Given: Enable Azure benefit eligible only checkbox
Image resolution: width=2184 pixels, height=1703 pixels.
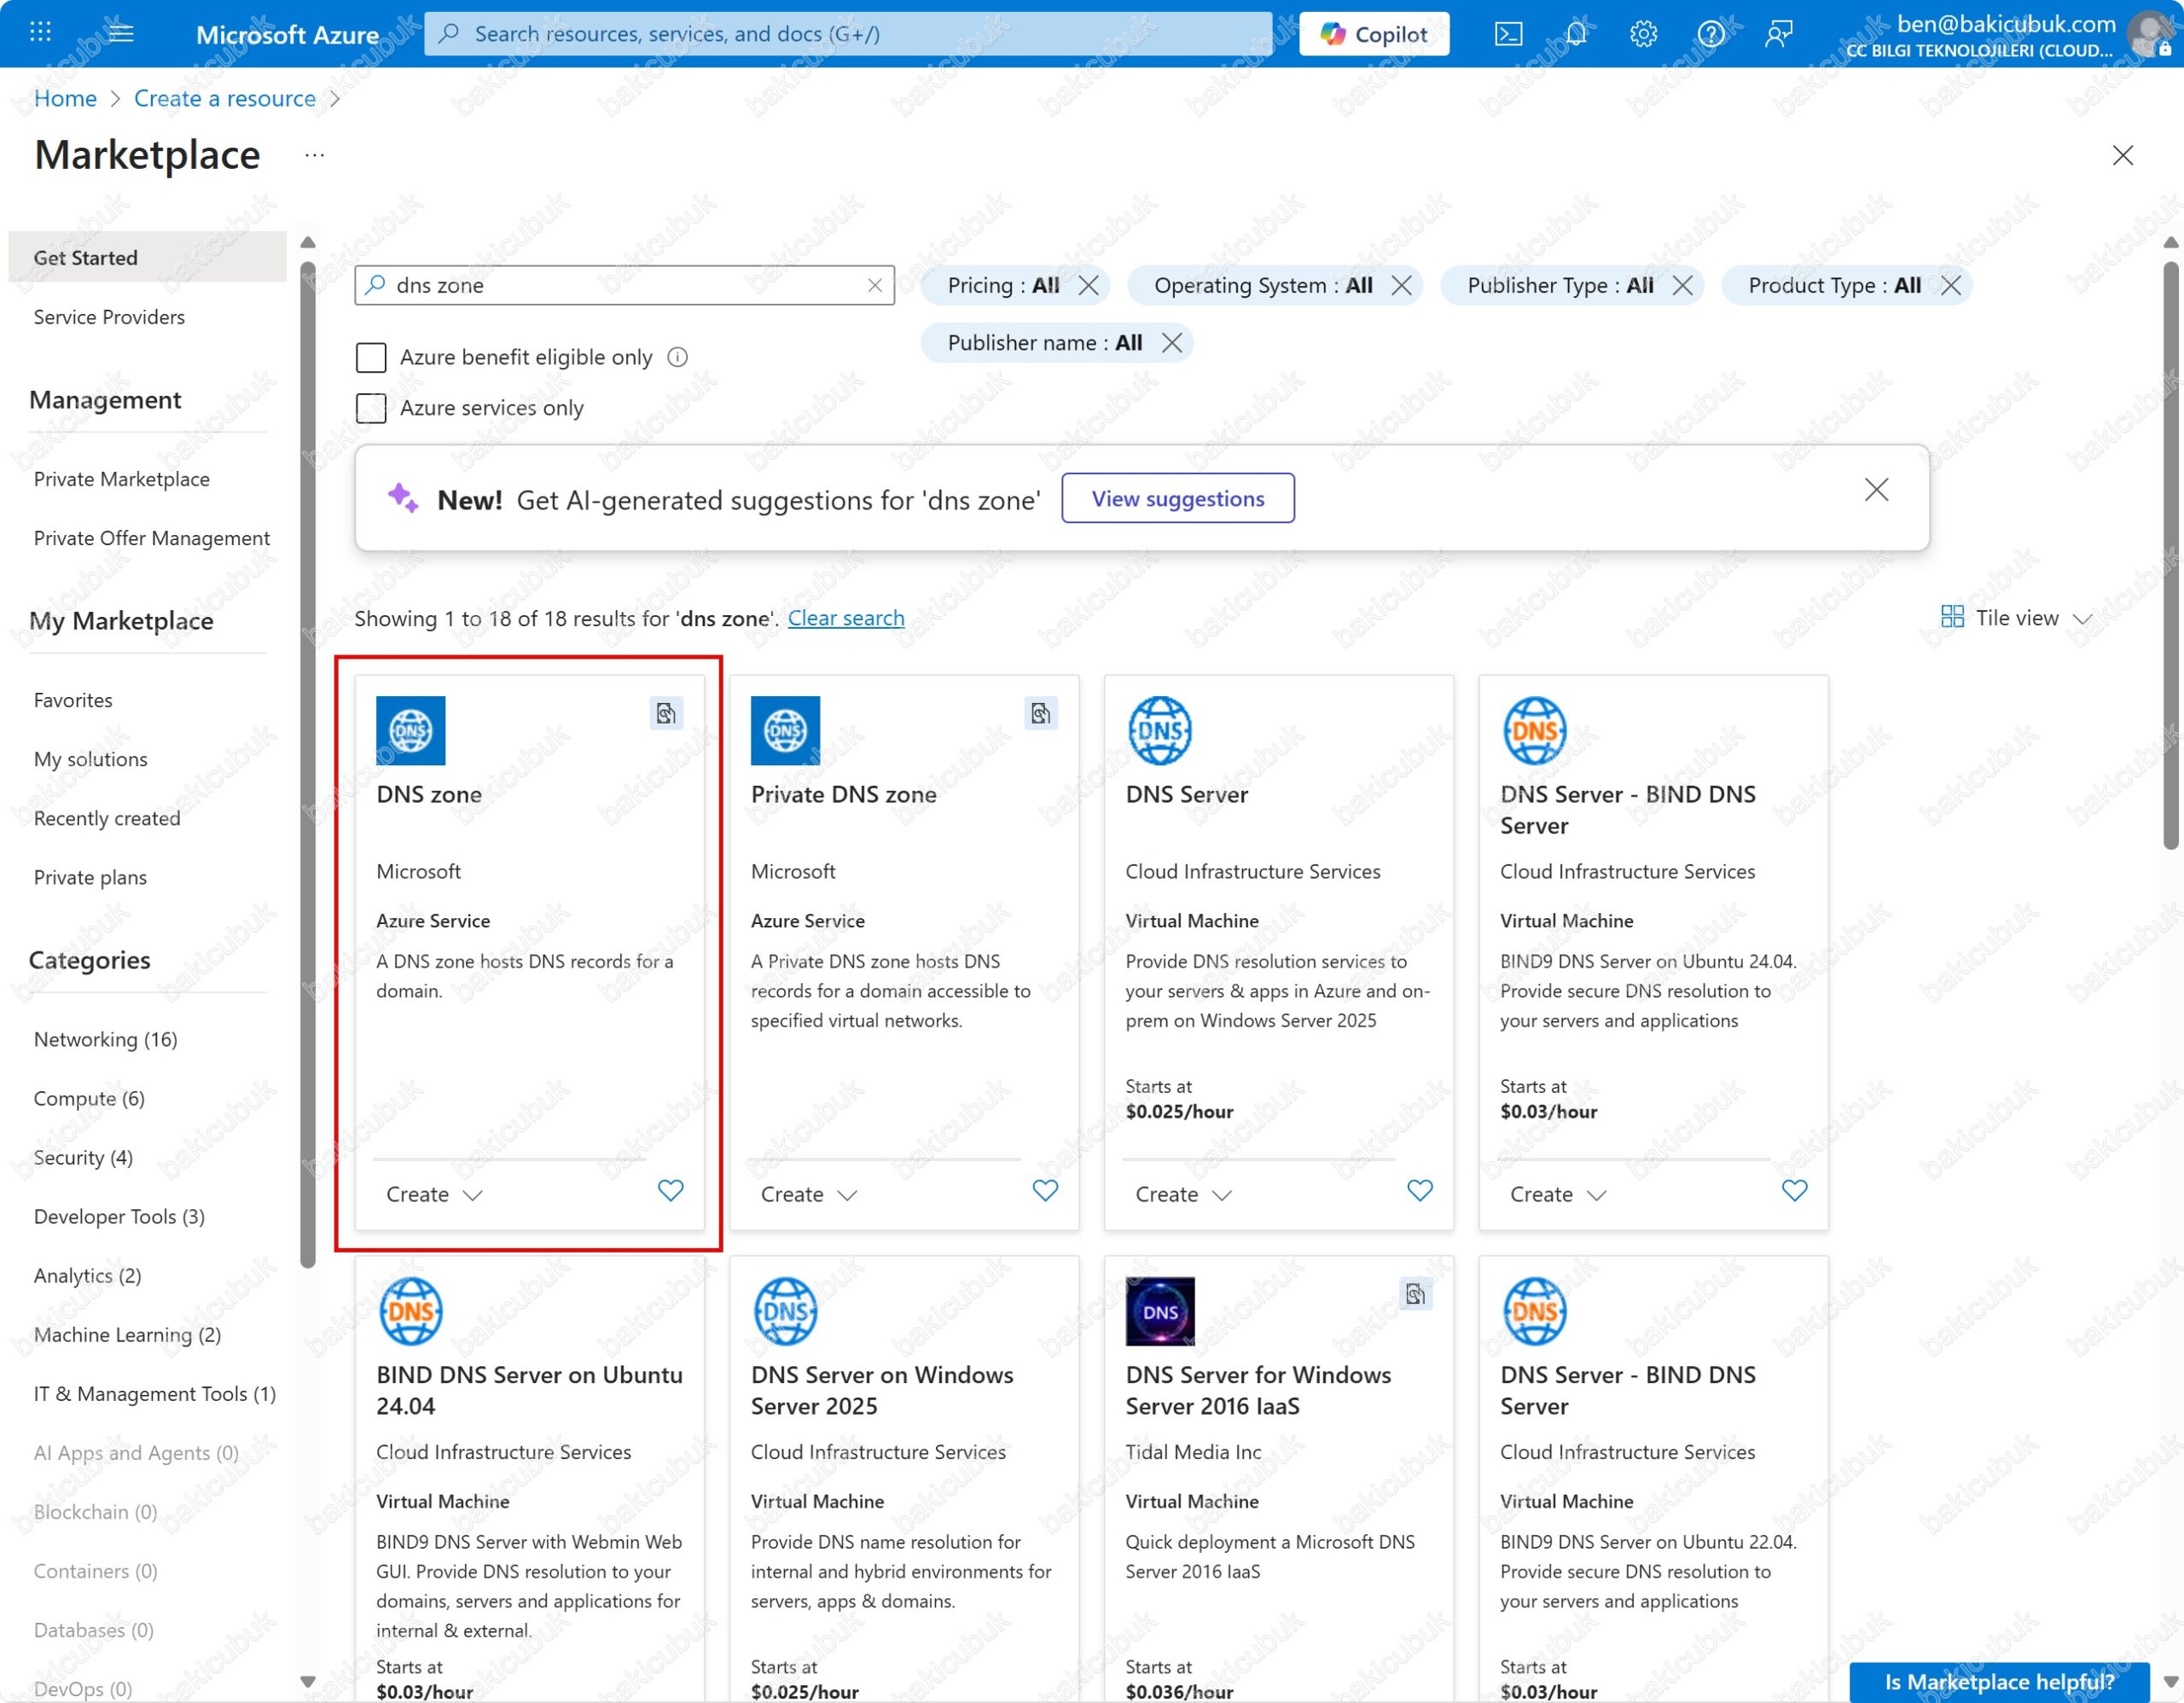Looking at the screenshot, I should (371, 357).
